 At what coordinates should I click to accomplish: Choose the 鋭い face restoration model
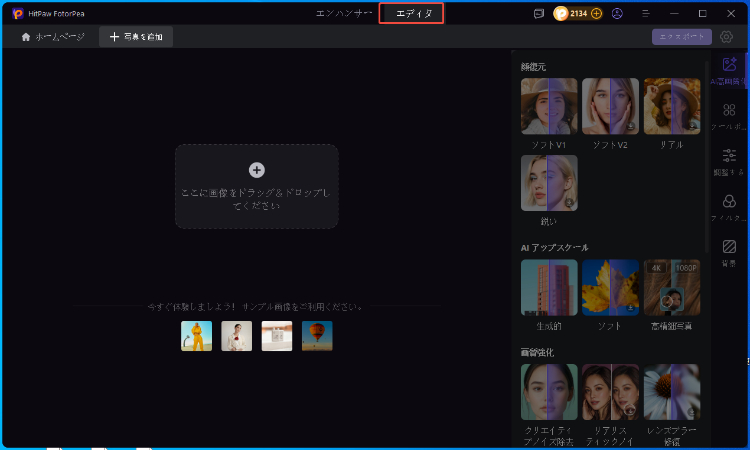[549, 183]
